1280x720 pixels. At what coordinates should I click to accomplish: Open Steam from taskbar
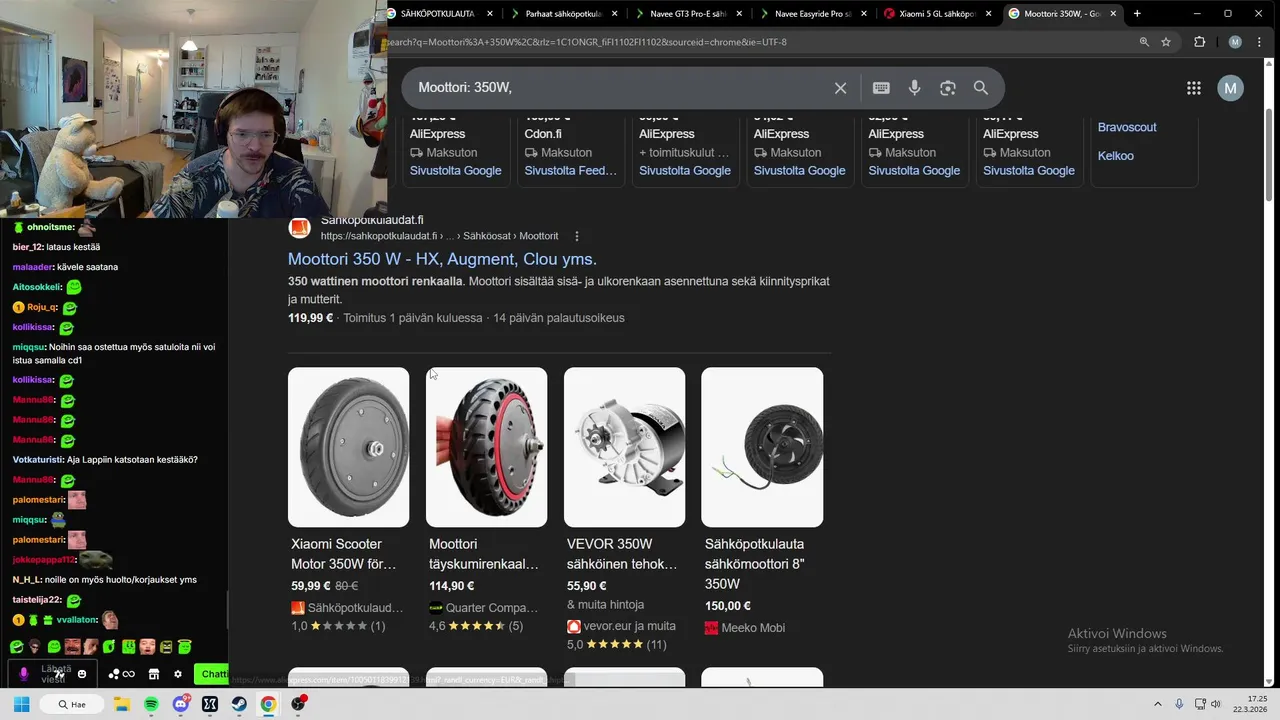[x=239, y=704]
